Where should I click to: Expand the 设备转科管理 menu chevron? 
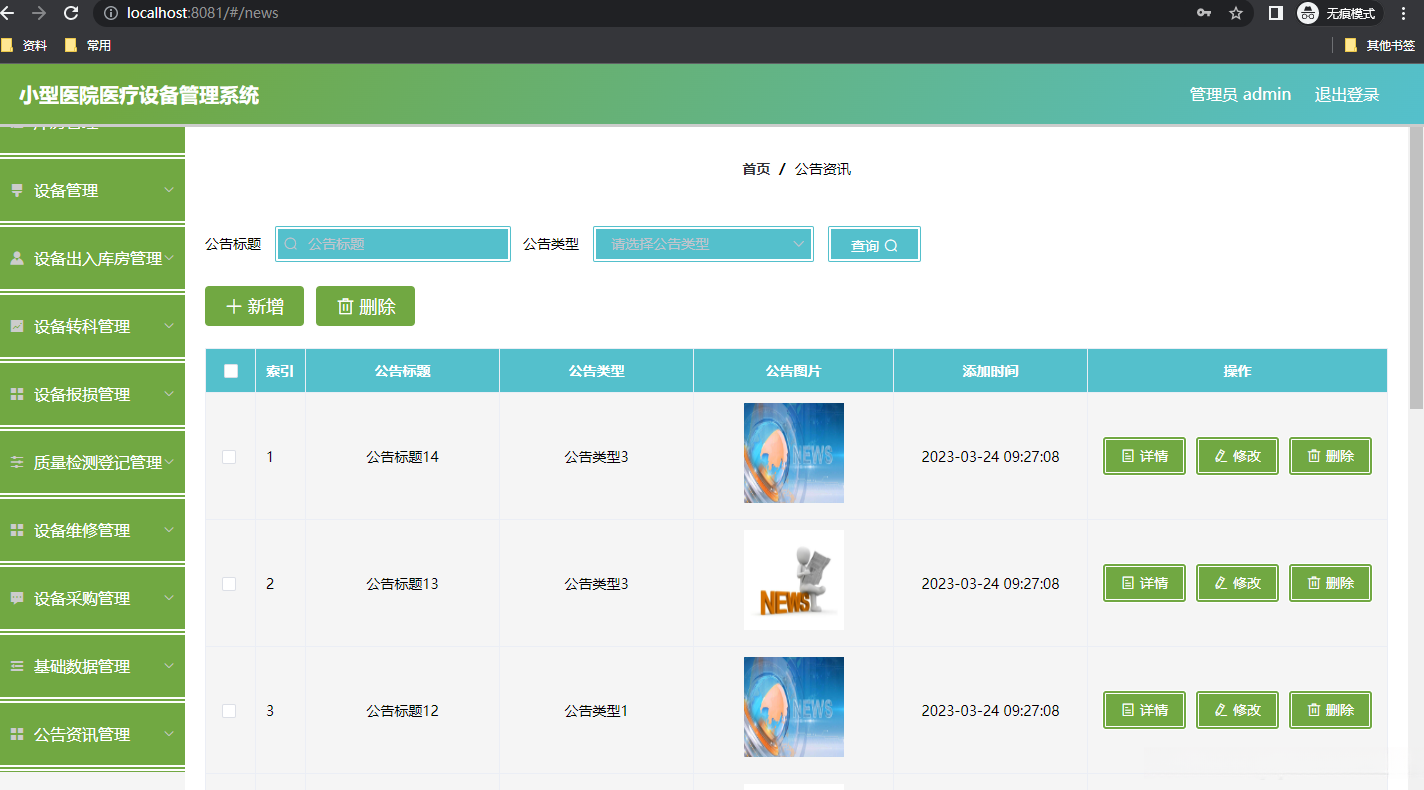click(169, 326)
